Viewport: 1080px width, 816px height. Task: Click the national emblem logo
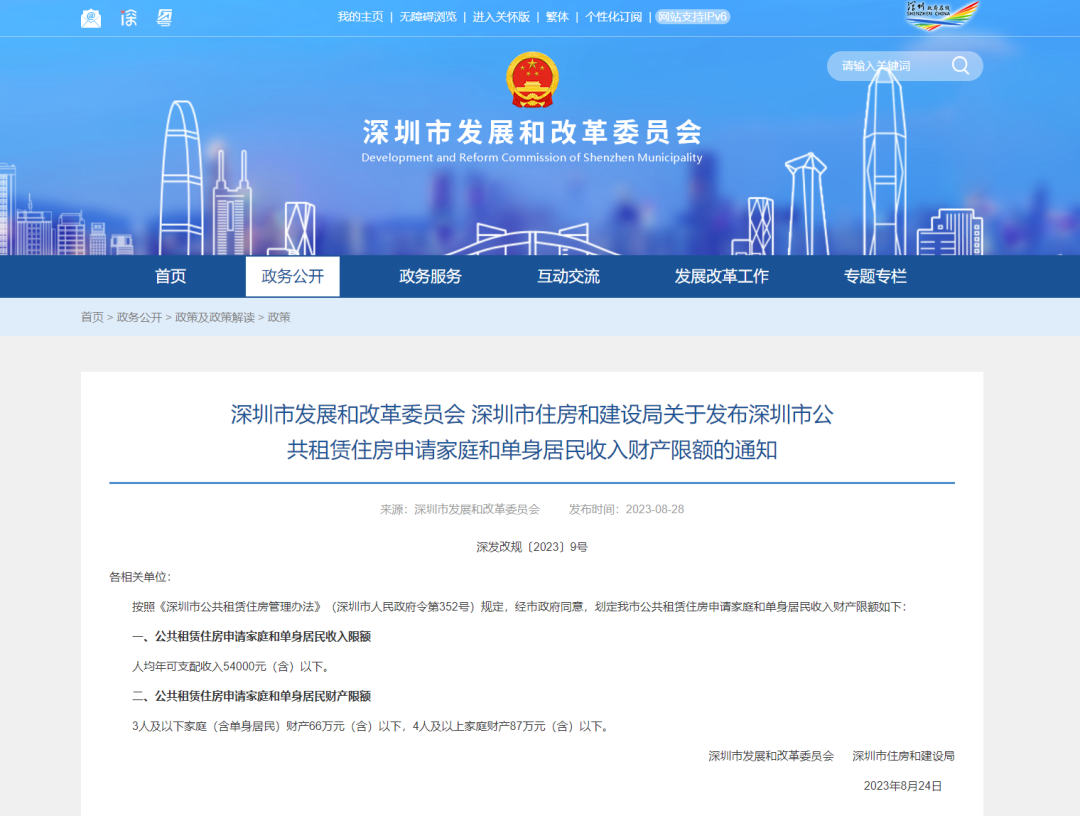[533, 80]
